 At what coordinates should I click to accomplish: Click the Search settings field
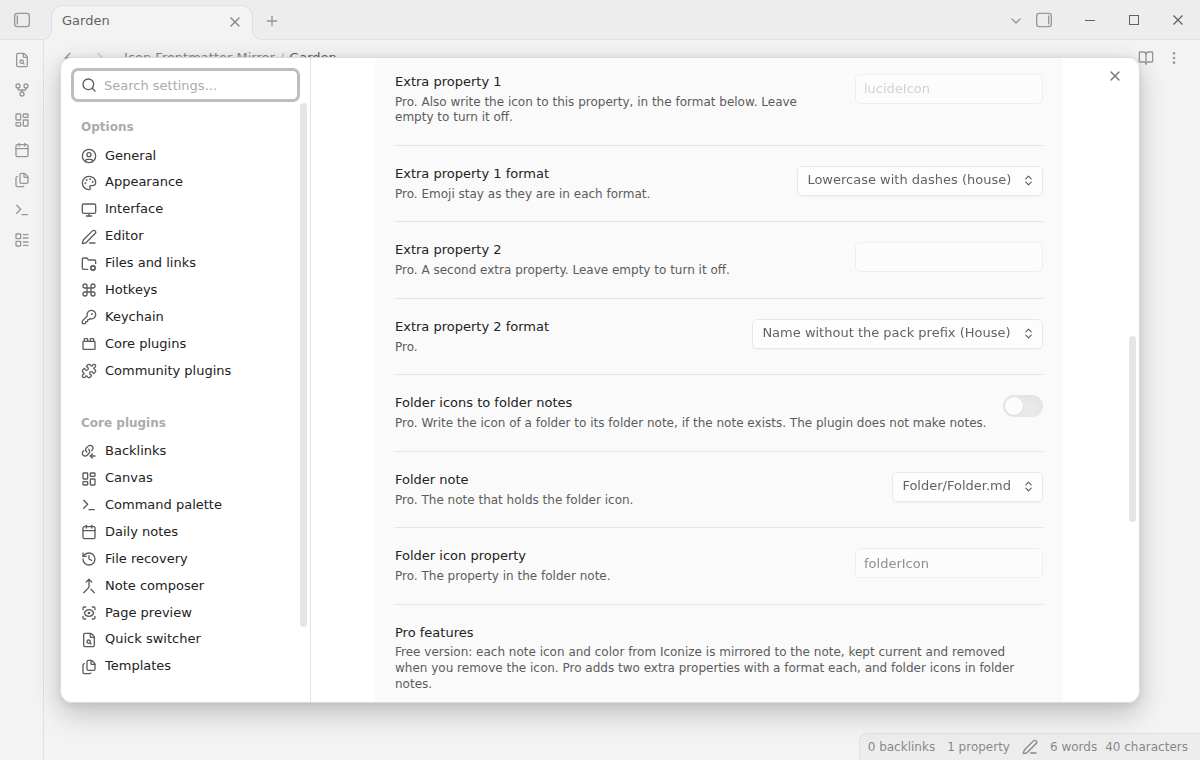point(185,85)
